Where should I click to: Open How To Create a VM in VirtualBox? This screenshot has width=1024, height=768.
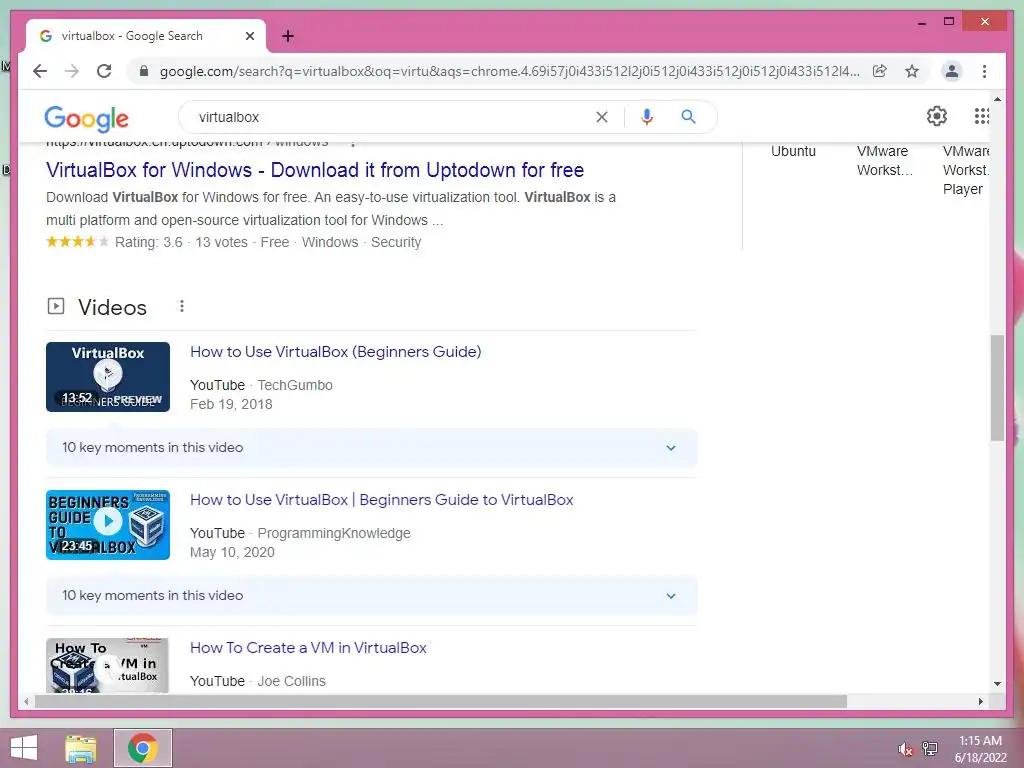pos(308,648)
